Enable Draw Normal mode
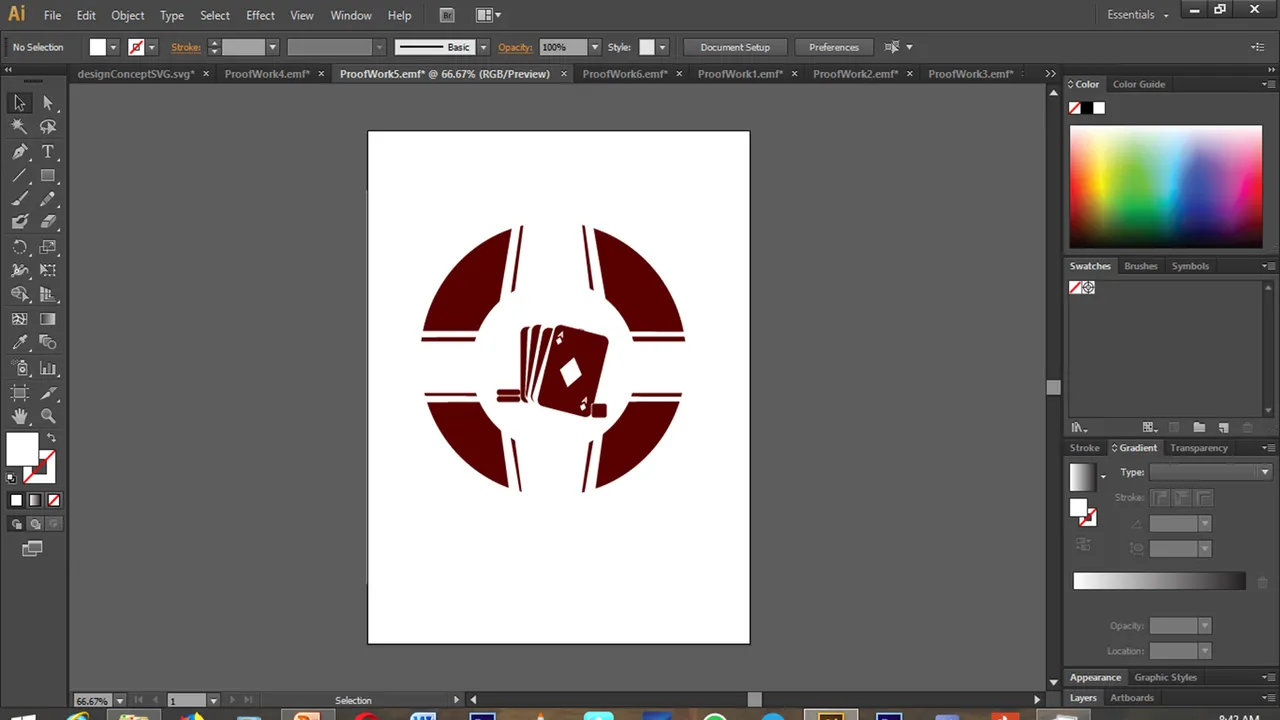The image size is (1280, 720). (16, 524)
